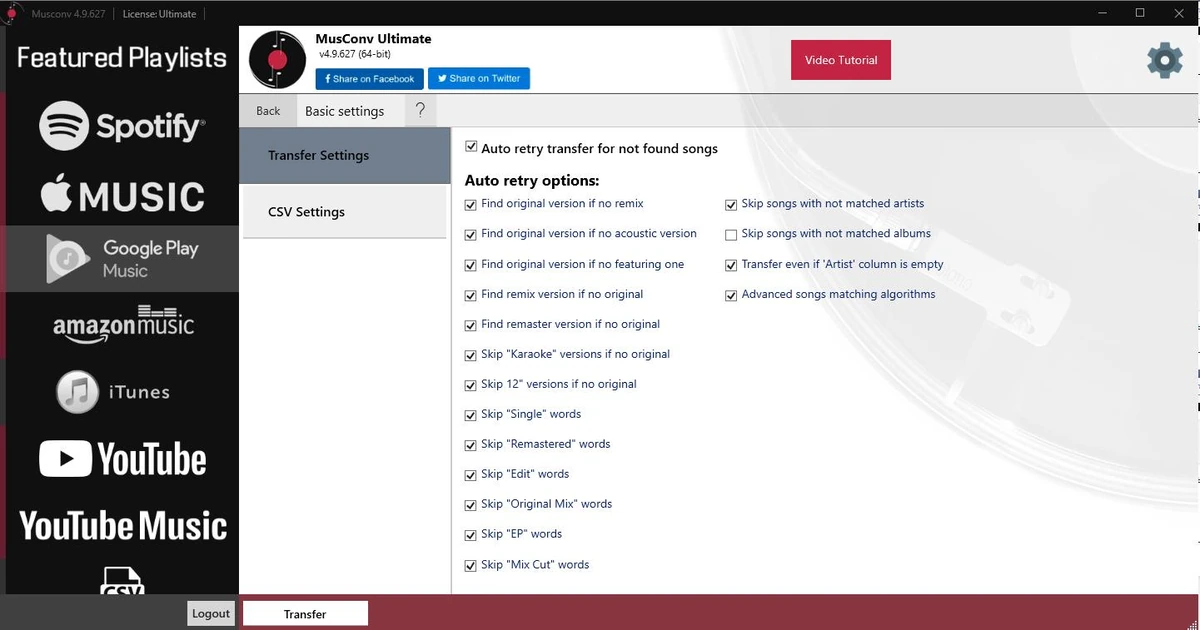Select Apple Music in the sidebar
1200x630 pixels.
point(122,194)
